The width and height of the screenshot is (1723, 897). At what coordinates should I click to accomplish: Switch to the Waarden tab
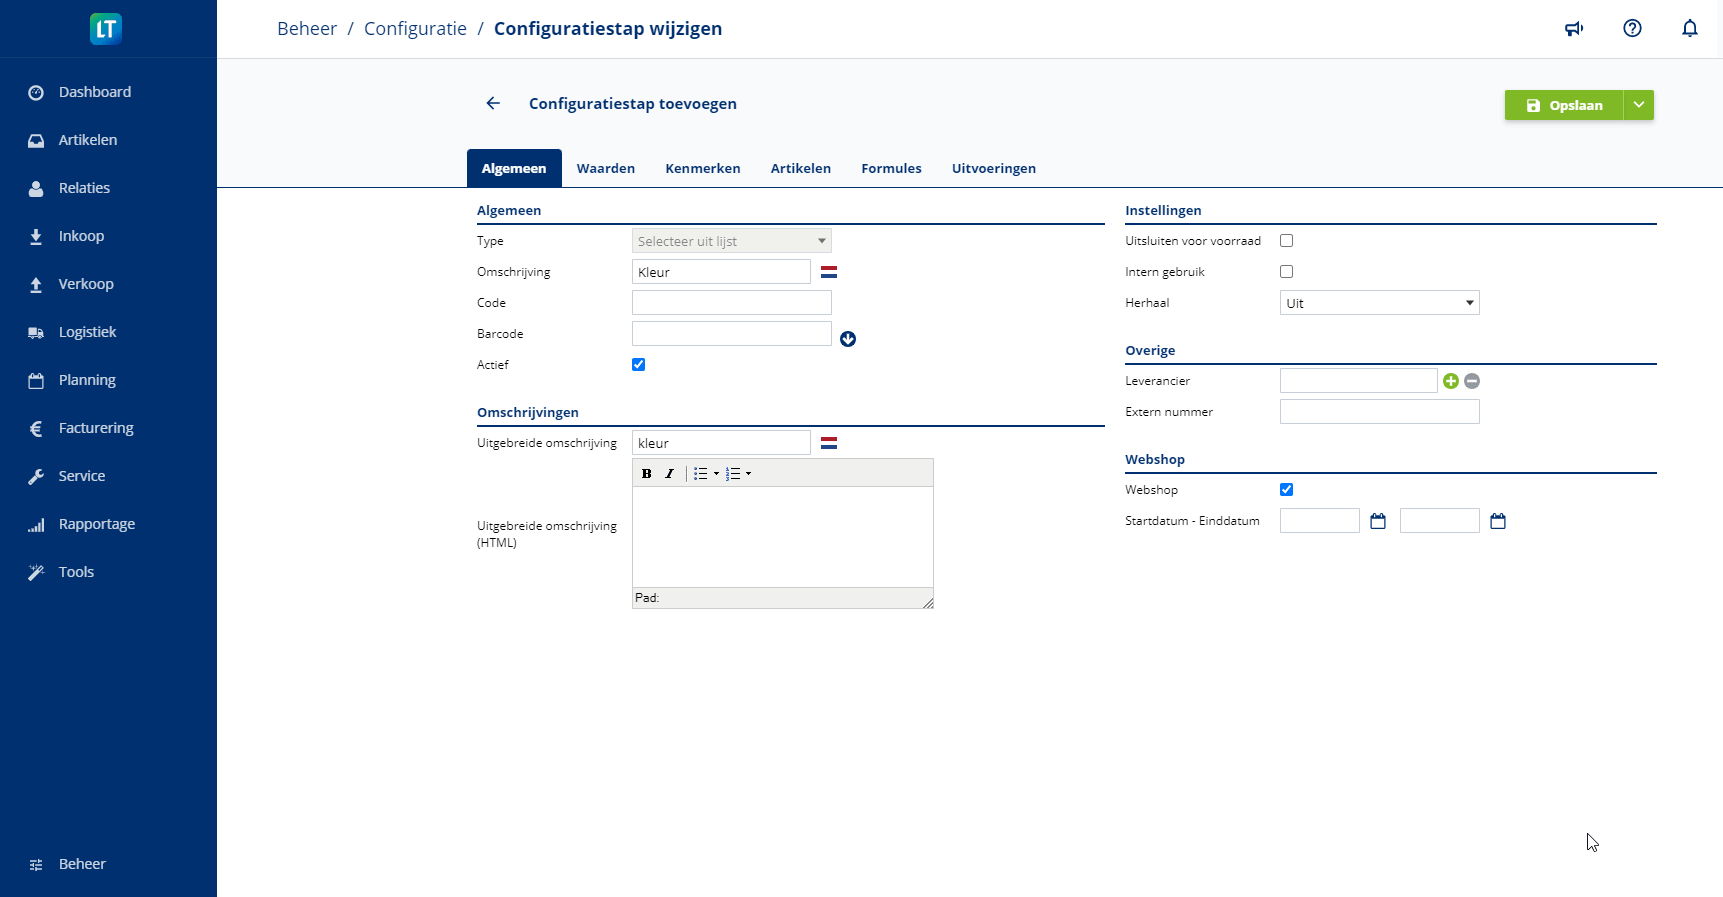[605, 168]
